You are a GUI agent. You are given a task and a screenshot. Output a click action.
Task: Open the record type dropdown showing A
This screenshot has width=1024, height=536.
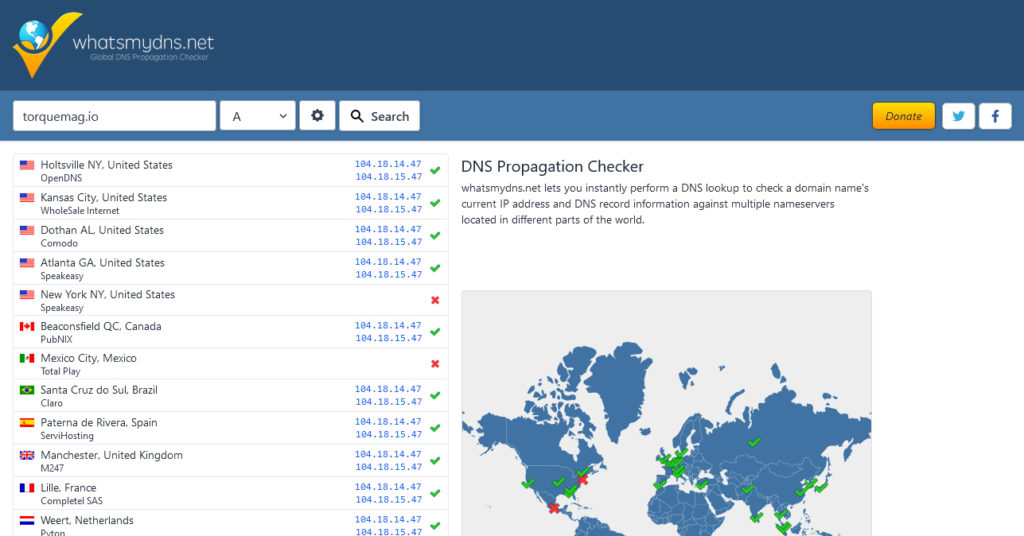pos(258,116)
